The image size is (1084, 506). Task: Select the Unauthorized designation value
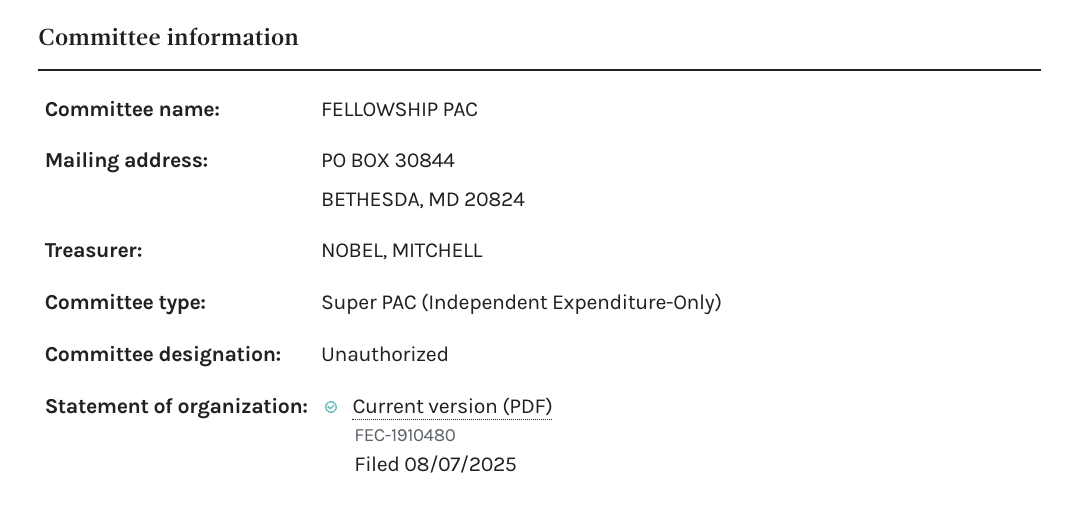point(385,354)
